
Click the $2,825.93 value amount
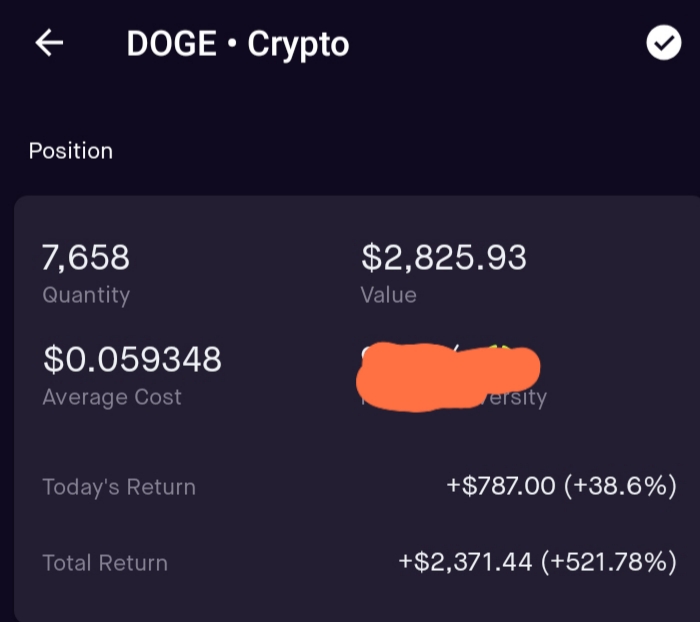coord(444,258)
